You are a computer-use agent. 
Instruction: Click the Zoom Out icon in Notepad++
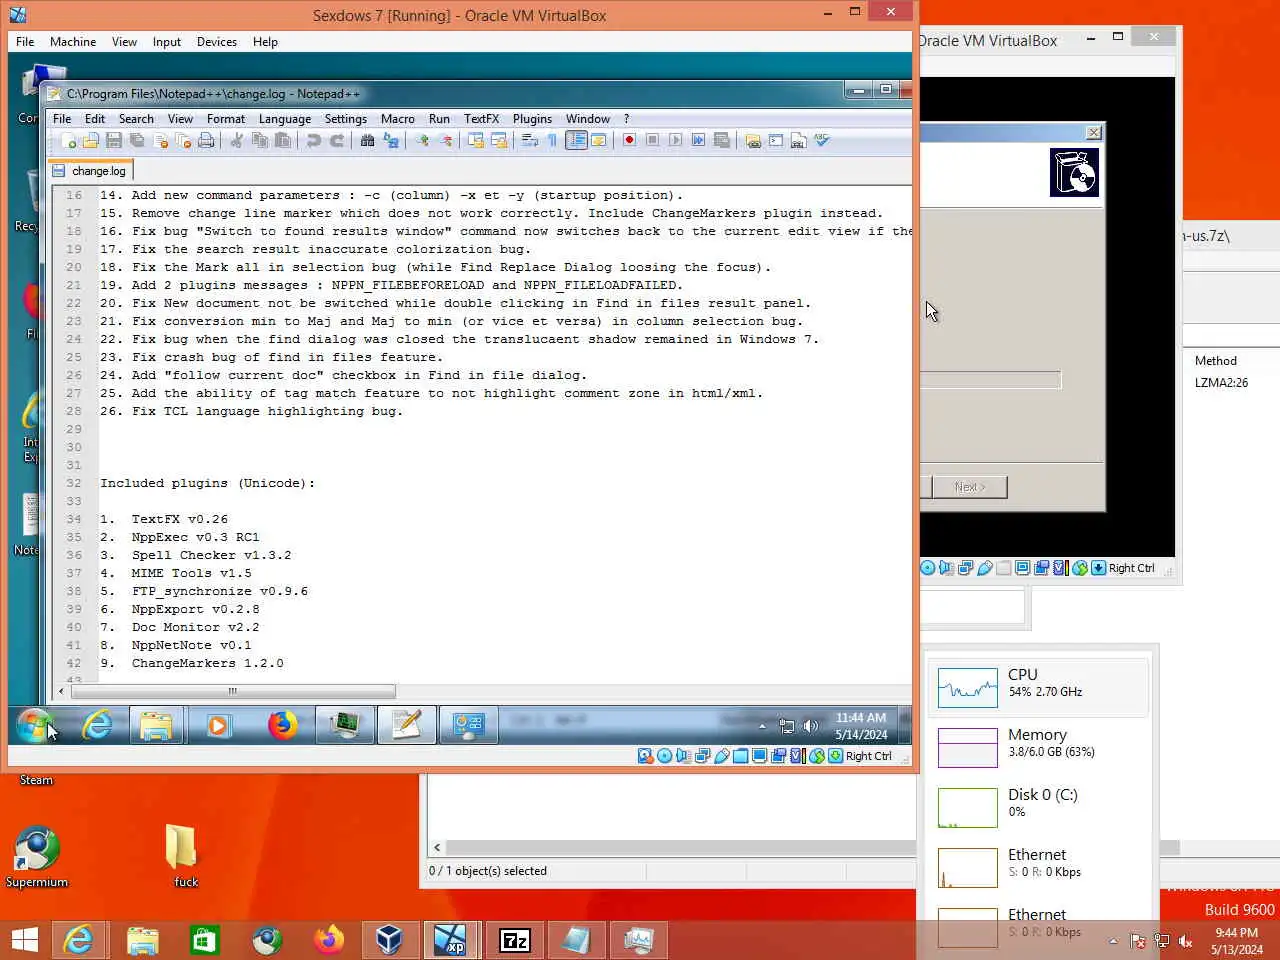tap(445, 141)
